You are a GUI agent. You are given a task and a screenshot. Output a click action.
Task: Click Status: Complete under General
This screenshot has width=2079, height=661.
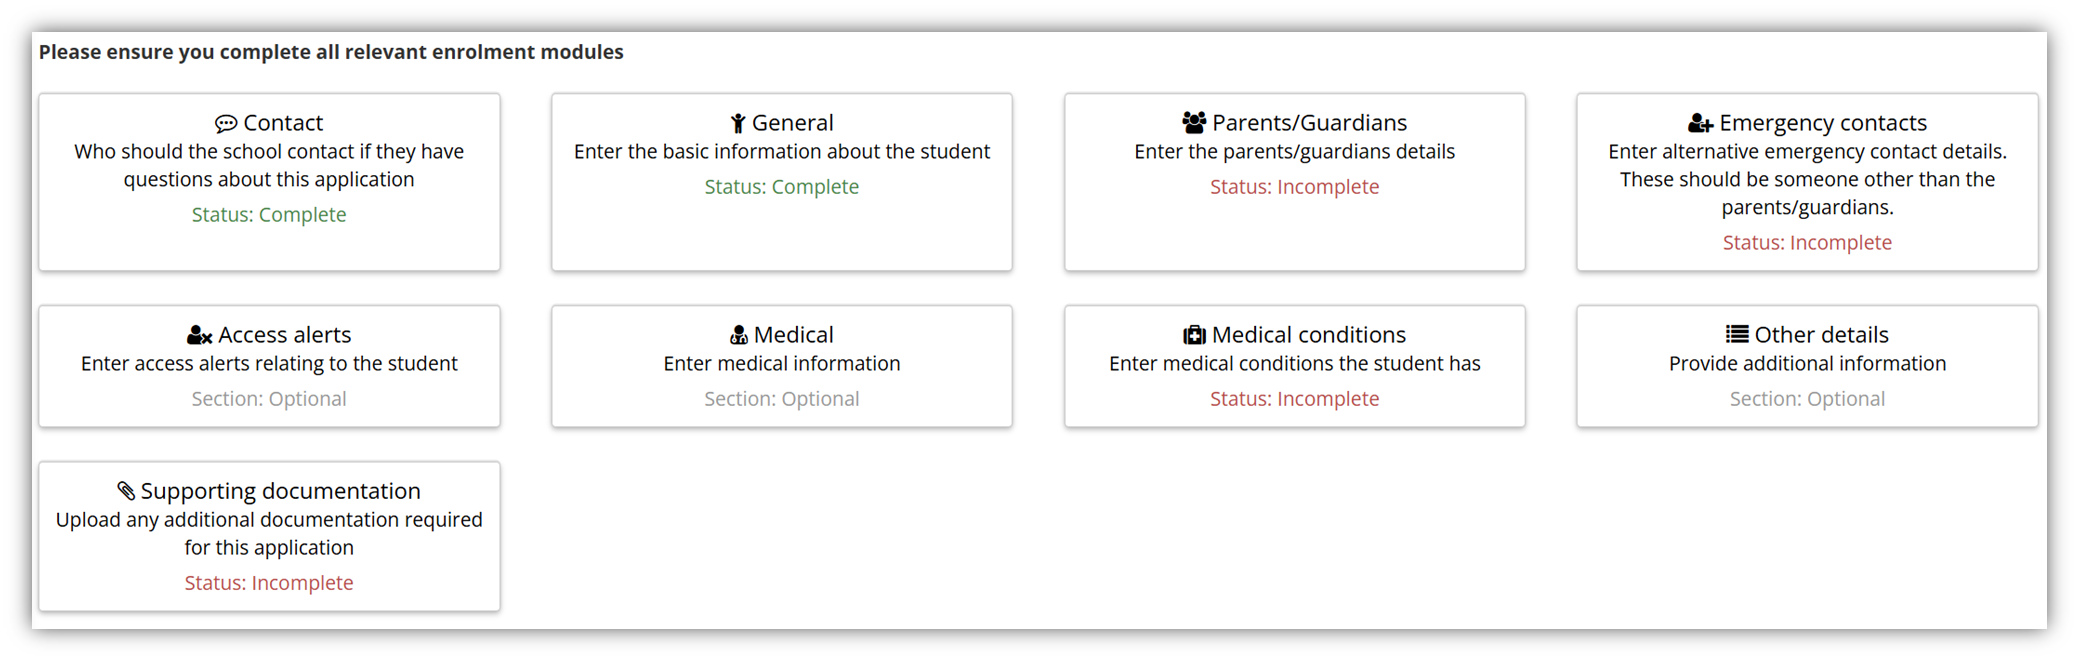tap(781, 187)
